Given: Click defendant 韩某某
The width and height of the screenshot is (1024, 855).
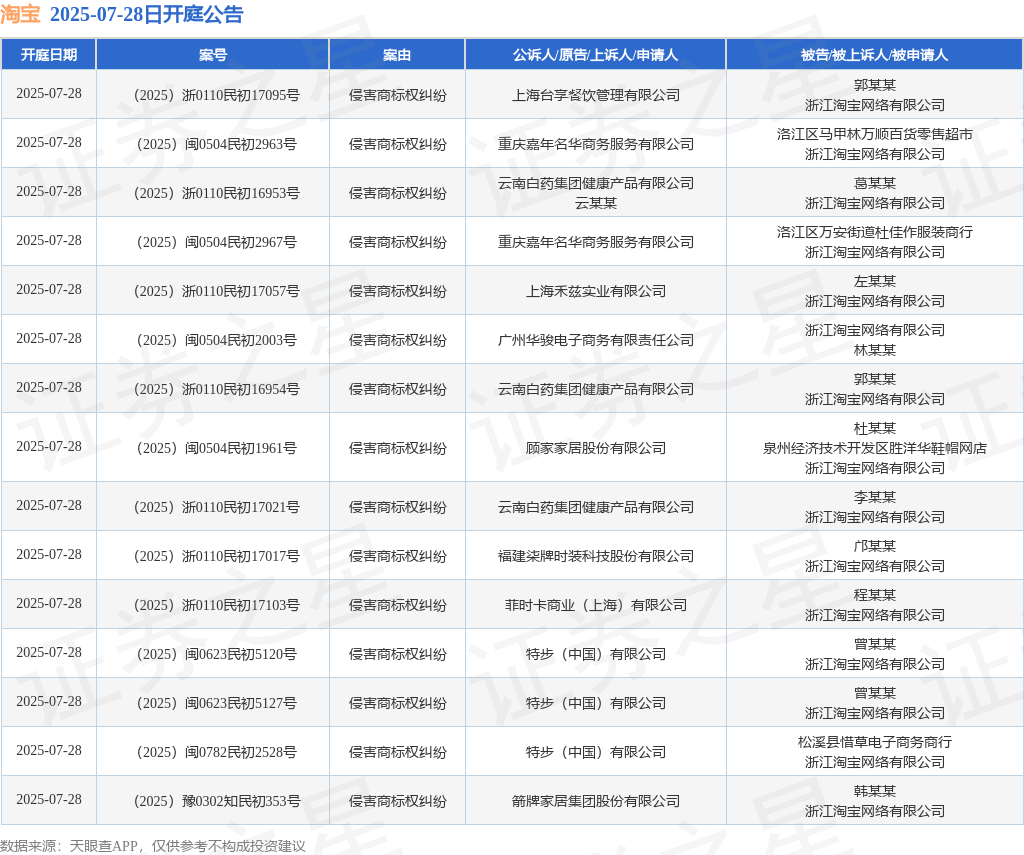Looking at the screenshot, I should [x=874, y=791].
